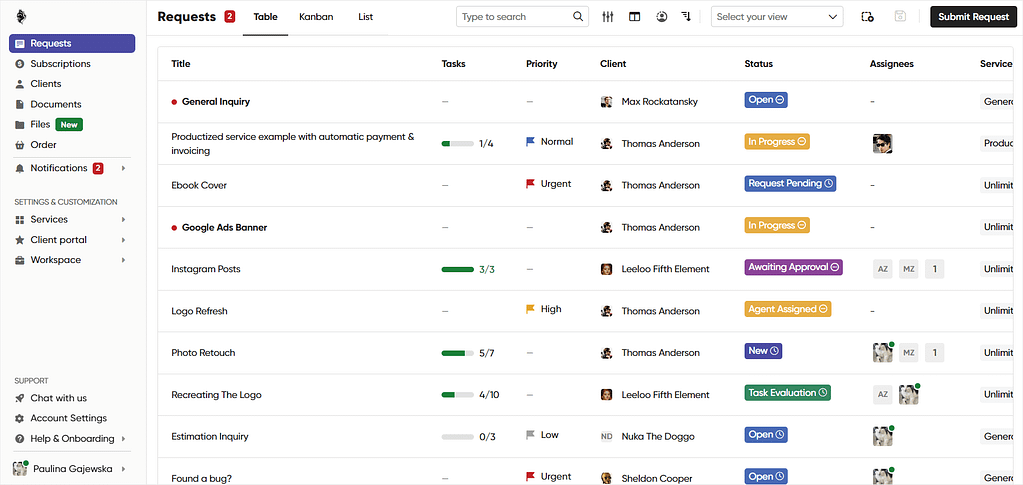This screenshot has height=485, width=1023.
Task: Expand the Help & Onboarding arrow
Action: click(123, 439)
